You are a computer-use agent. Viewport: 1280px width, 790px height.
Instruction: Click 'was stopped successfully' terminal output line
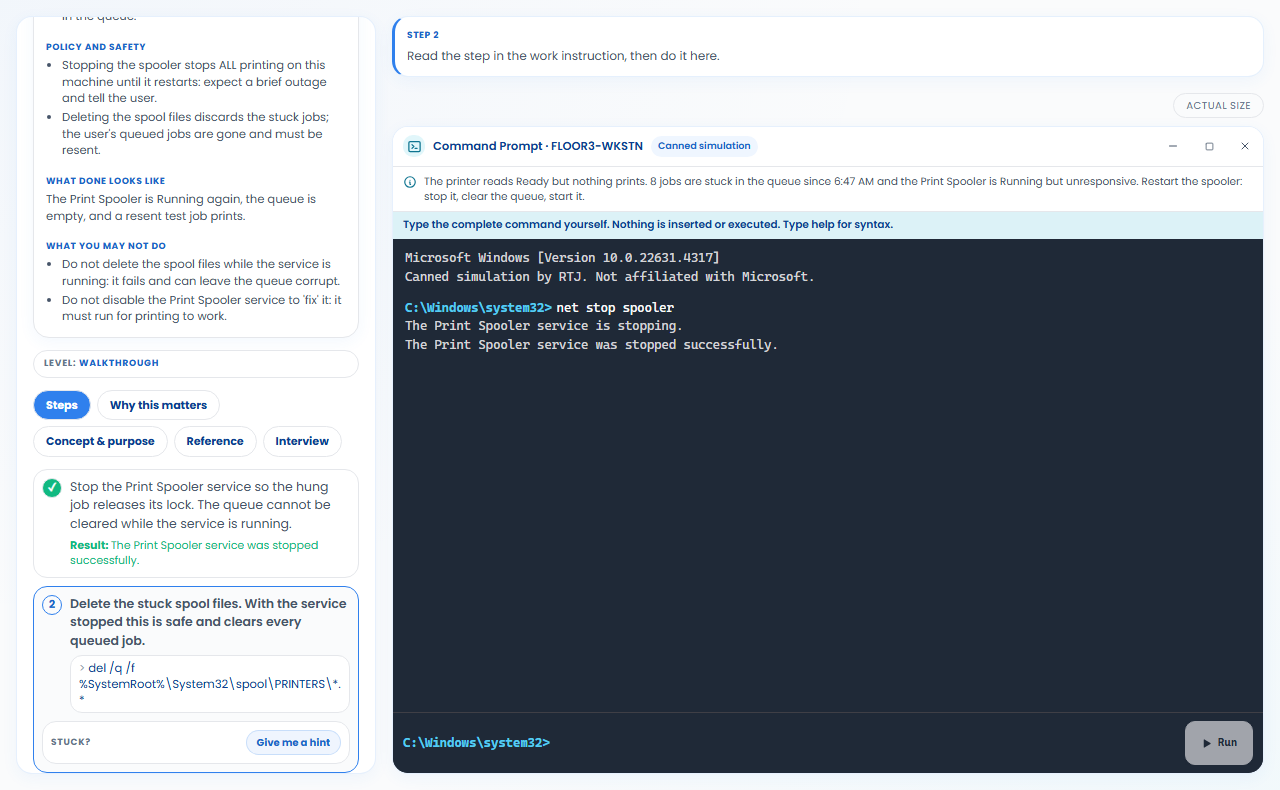(x=591, y=345)
